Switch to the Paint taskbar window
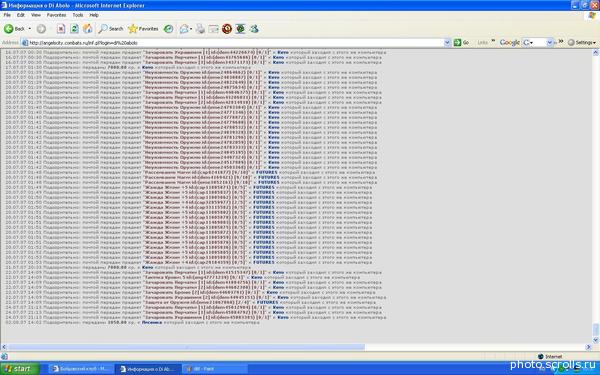600x375 pixels. pyautogui.click(x=214, y=369)
